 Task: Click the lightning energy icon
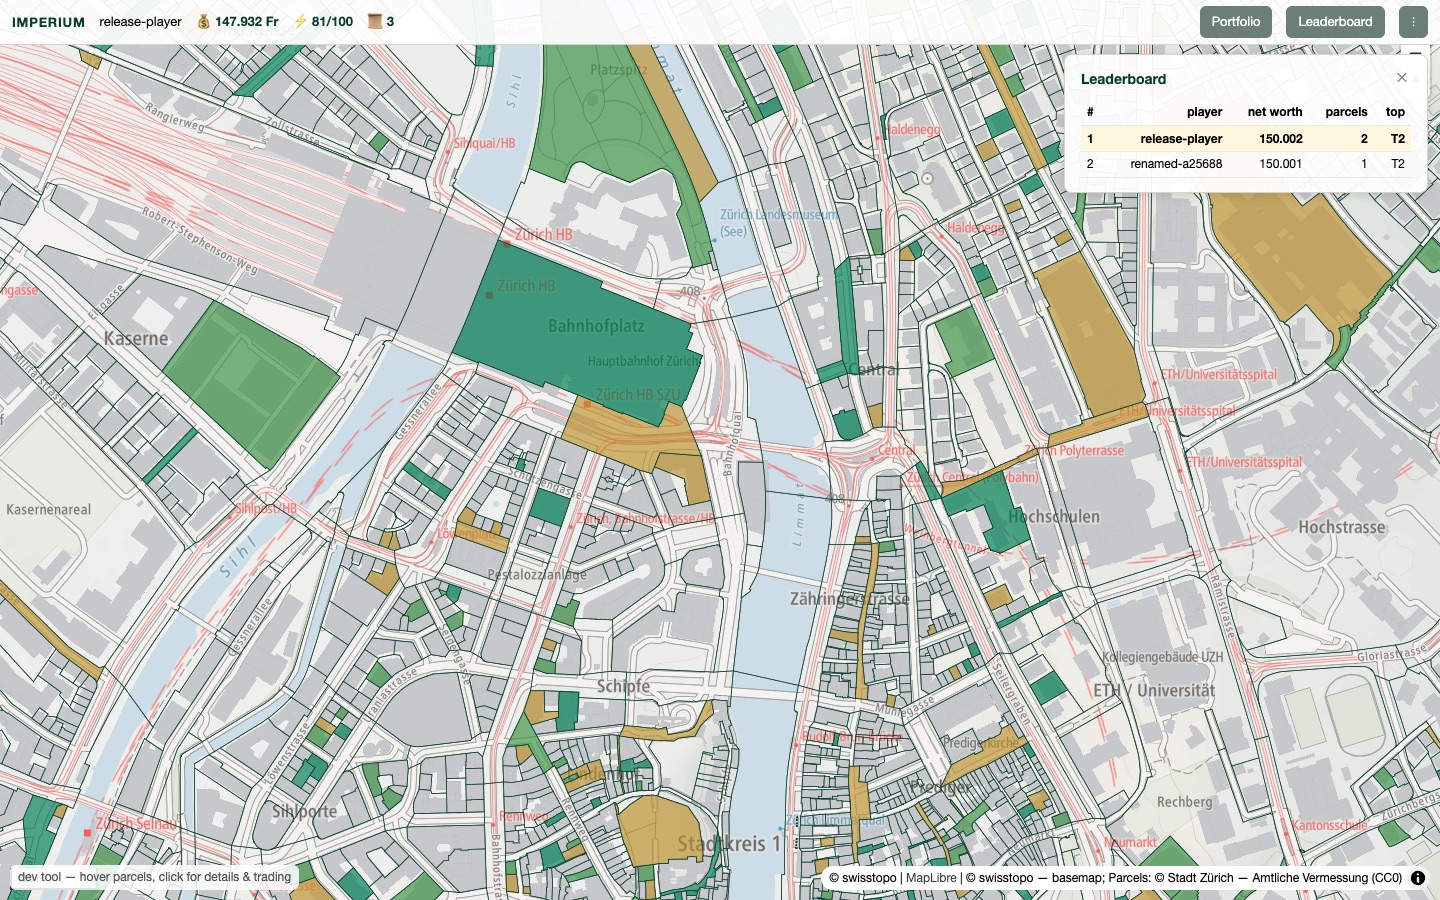pos(300,21)
